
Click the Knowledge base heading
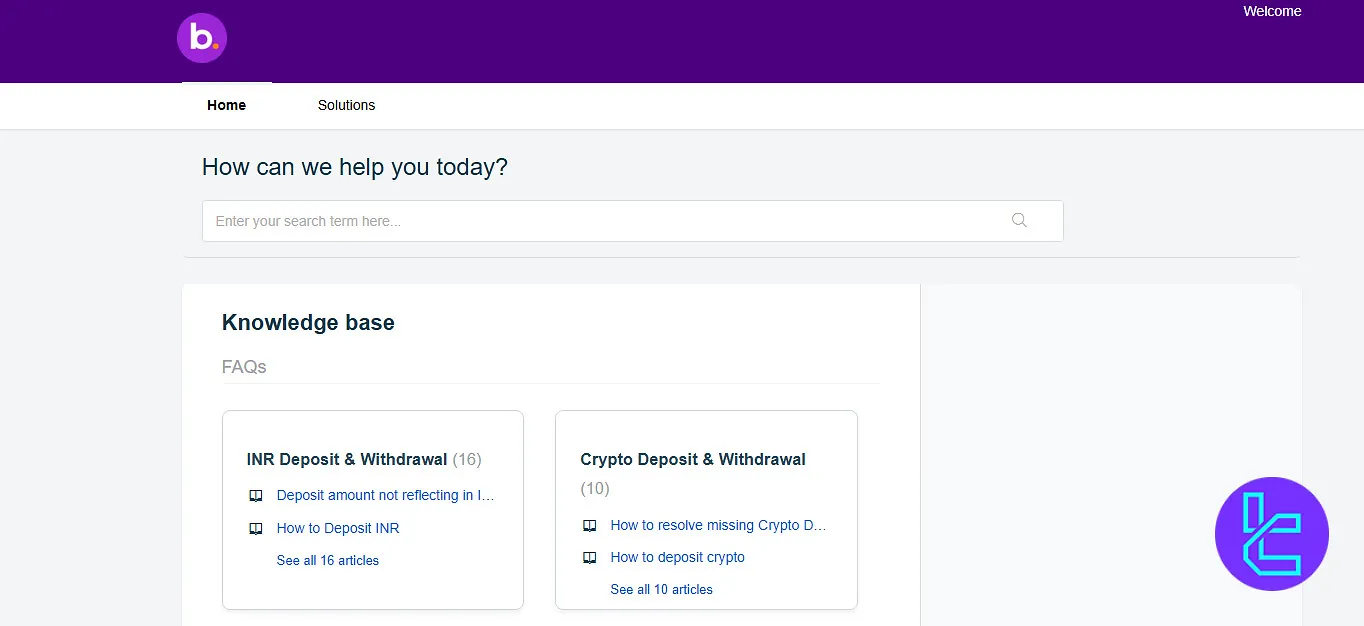click(x=308, y=322)
